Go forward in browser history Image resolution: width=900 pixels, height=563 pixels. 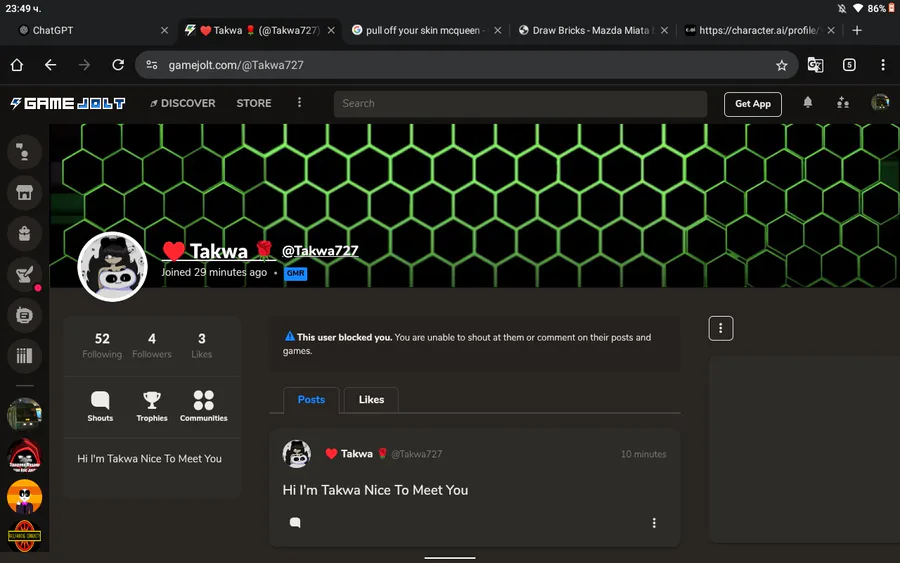pos(84,65)
